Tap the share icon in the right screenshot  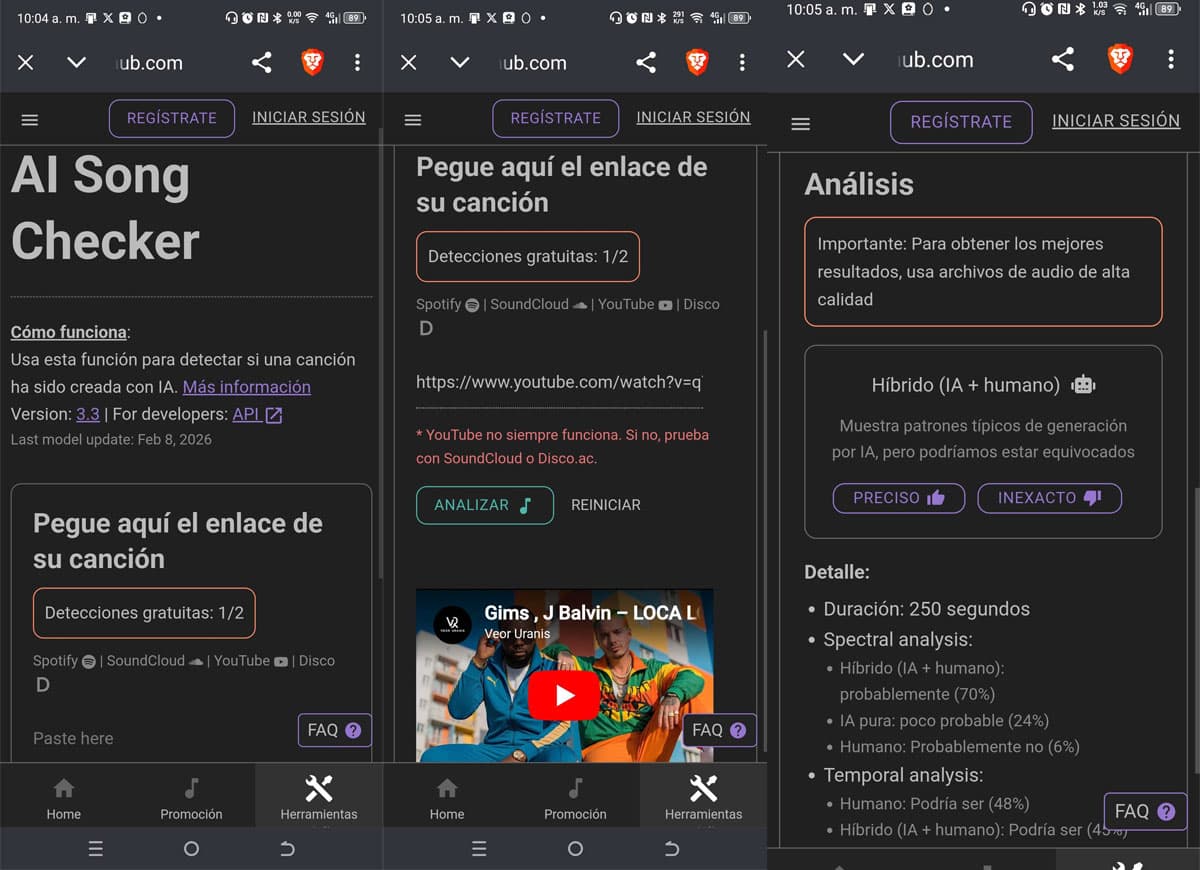pos(1063,59)
